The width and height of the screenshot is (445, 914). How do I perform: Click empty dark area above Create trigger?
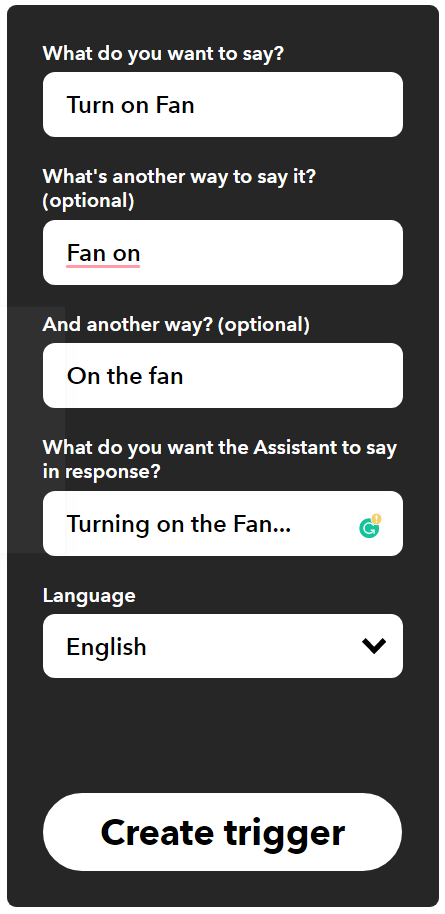(223, 736)
